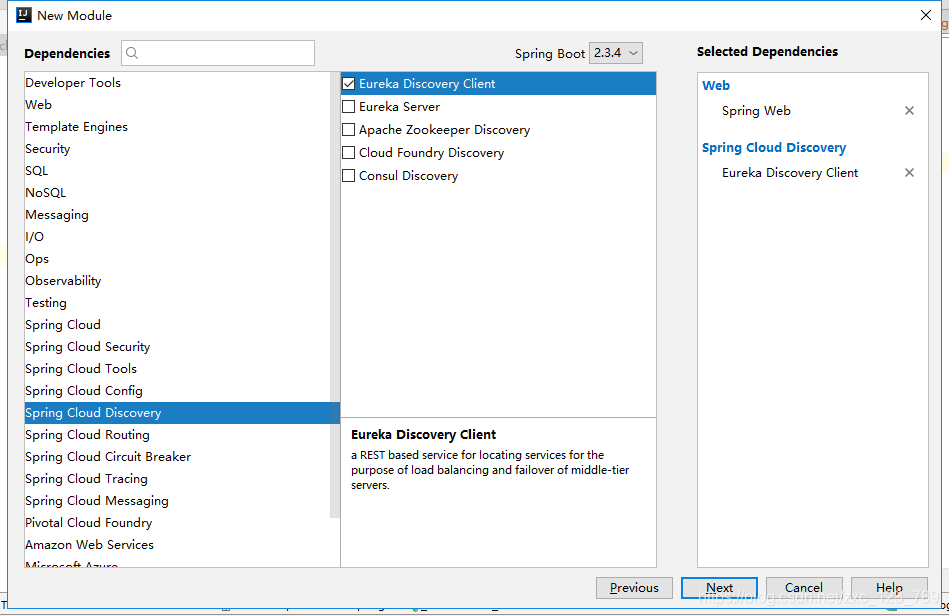Close the New Module dialog

coord(925,15)
